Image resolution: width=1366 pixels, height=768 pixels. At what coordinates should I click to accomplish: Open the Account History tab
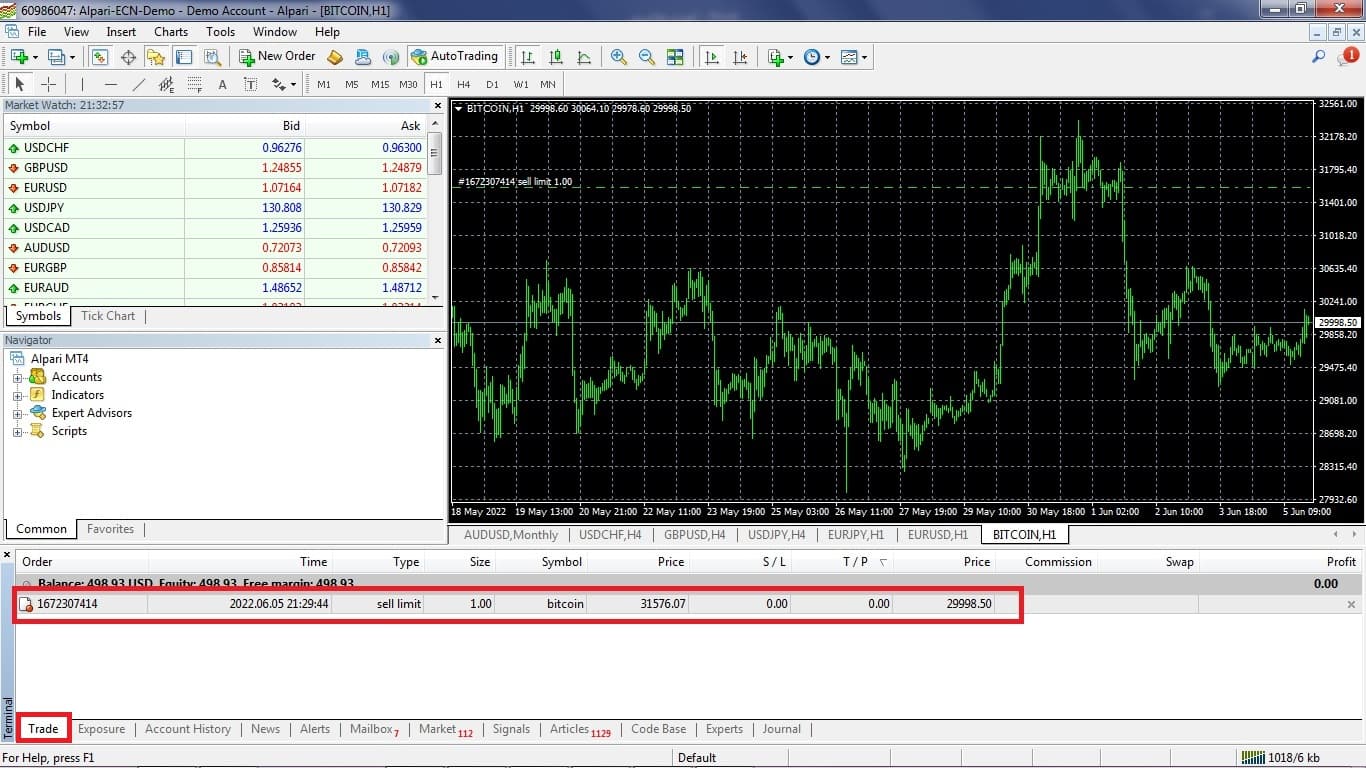pyautogui.click(x=188, y=729)
